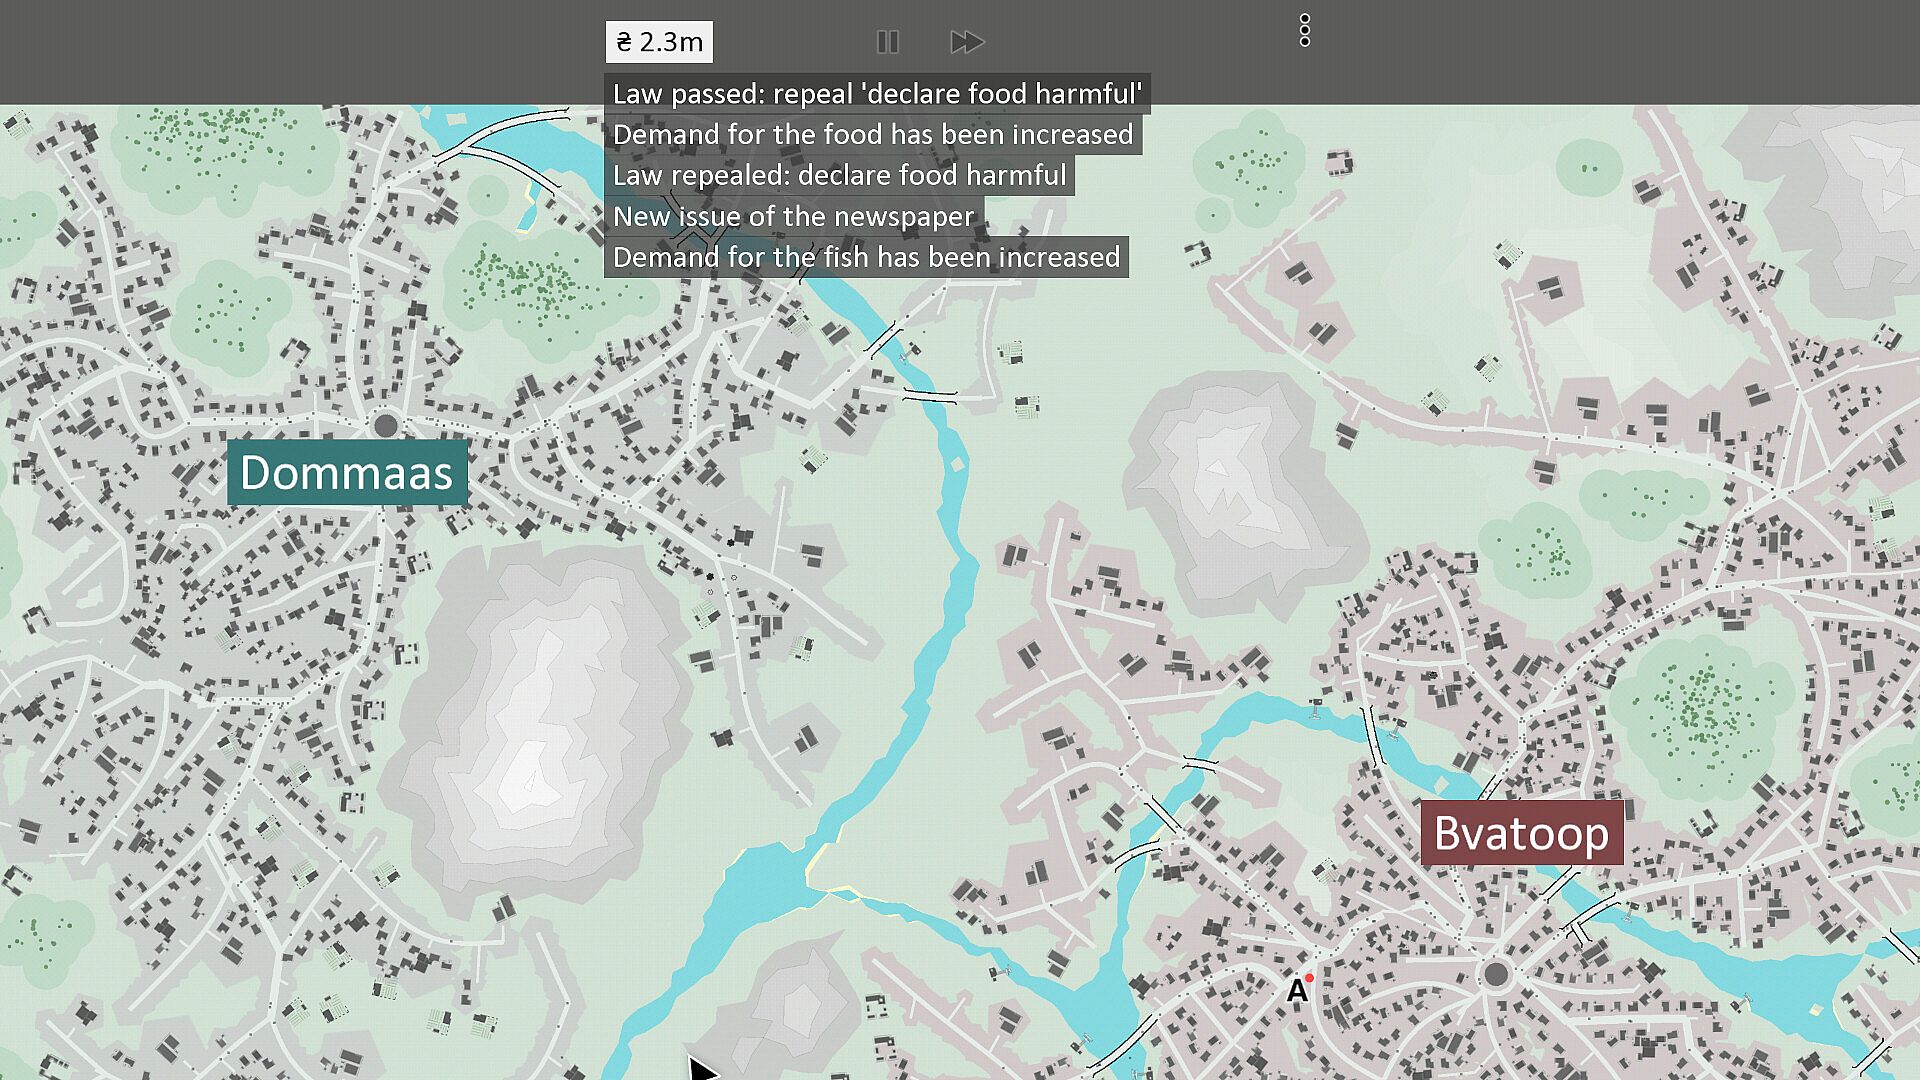
Task: Click the 2.3m money balance display
Action: tap(659, 42)
